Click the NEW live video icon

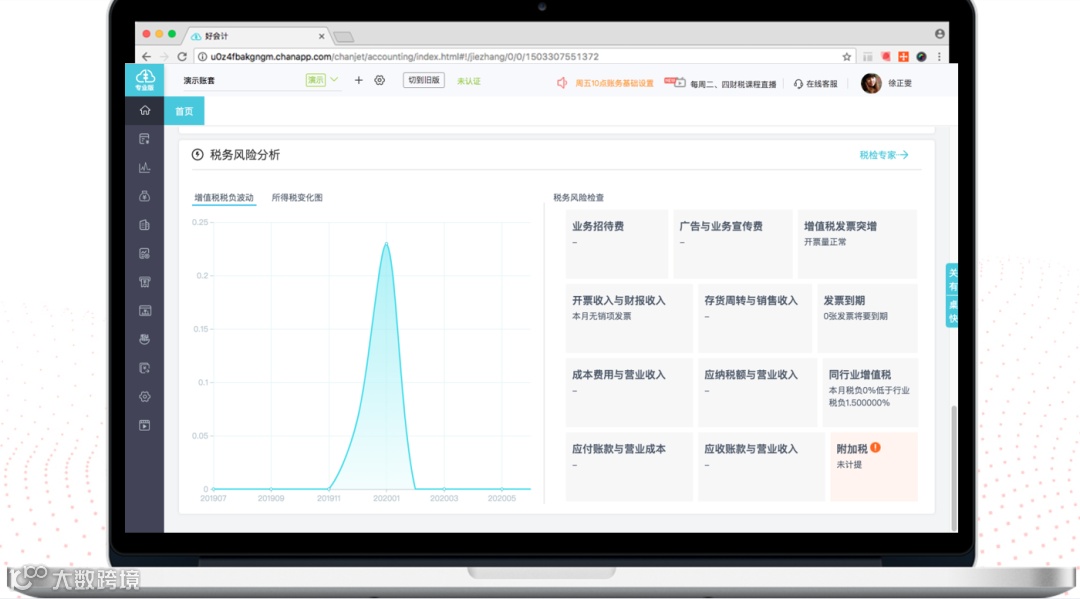click(674, 82)
